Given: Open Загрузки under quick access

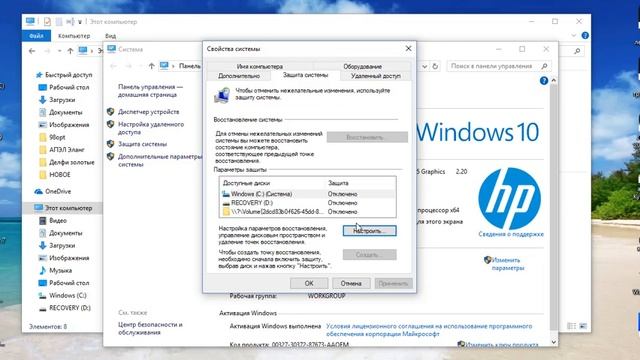Looking at the screenshot, I should [x=57, y=100].
